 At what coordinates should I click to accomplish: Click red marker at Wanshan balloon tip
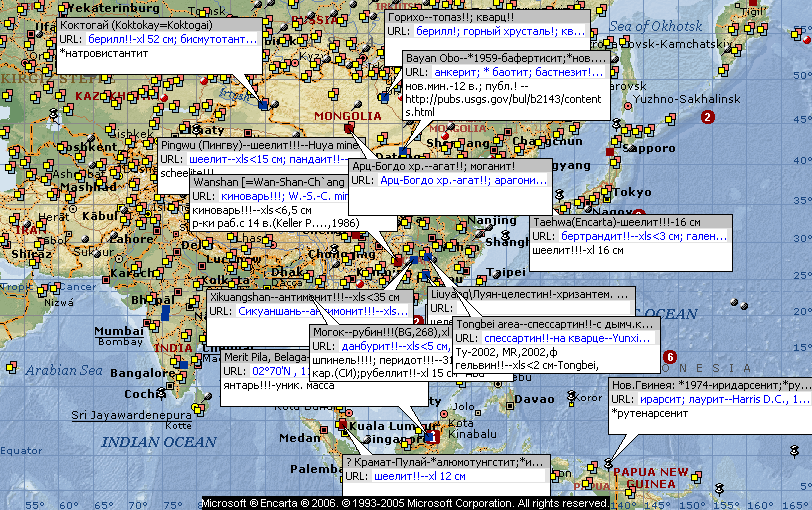pos(398,261)
